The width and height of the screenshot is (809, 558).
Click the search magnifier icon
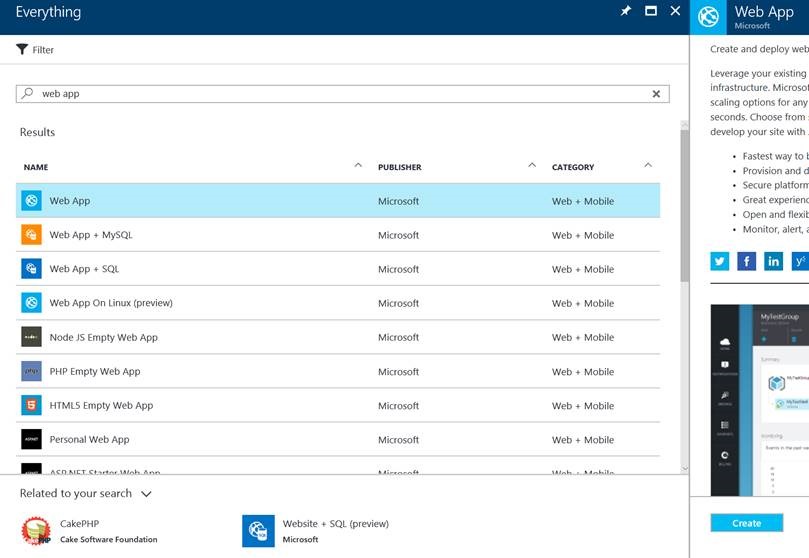[x=27, y=93]
